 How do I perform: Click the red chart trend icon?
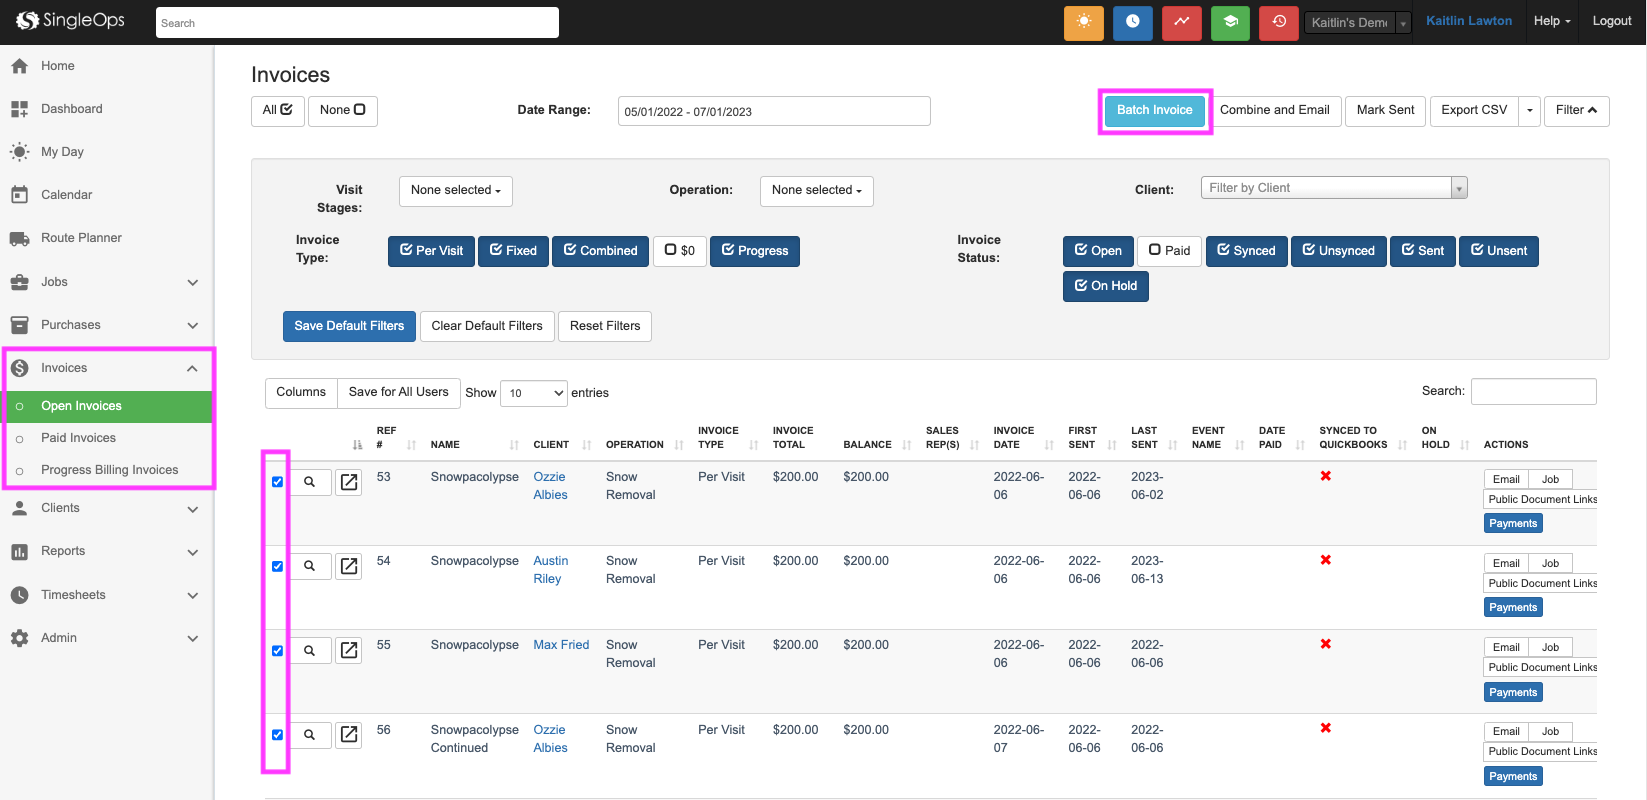click(1181, 22)
